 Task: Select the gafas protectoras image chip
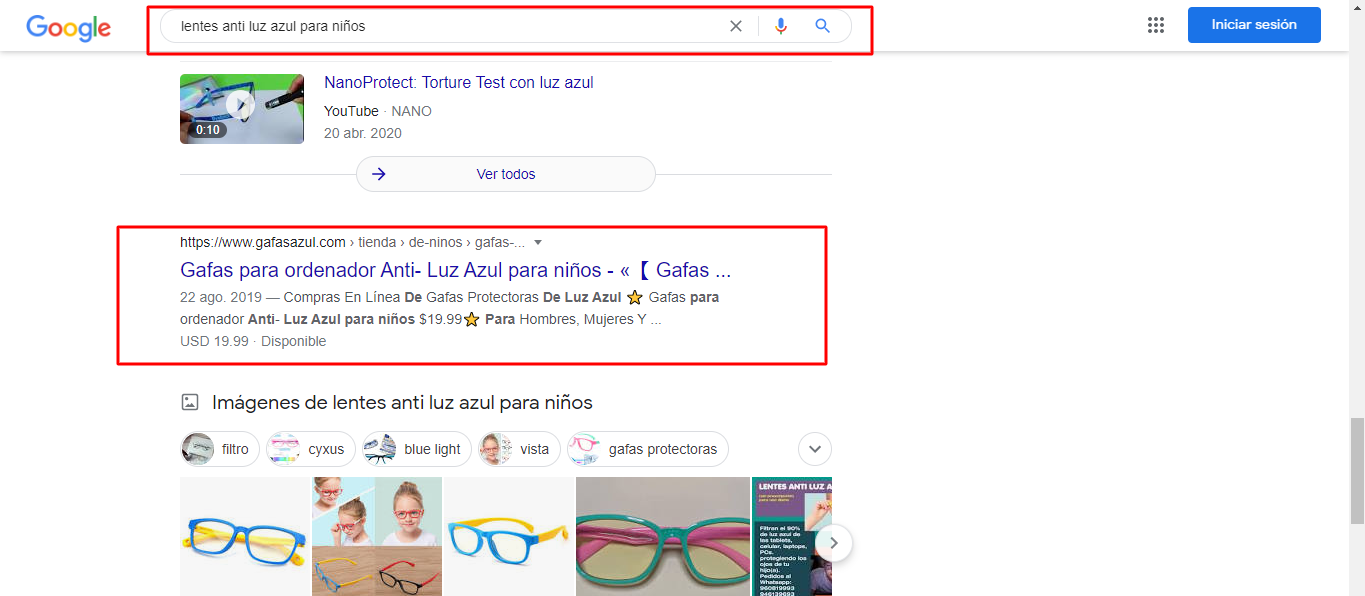[x=648, y=449]
